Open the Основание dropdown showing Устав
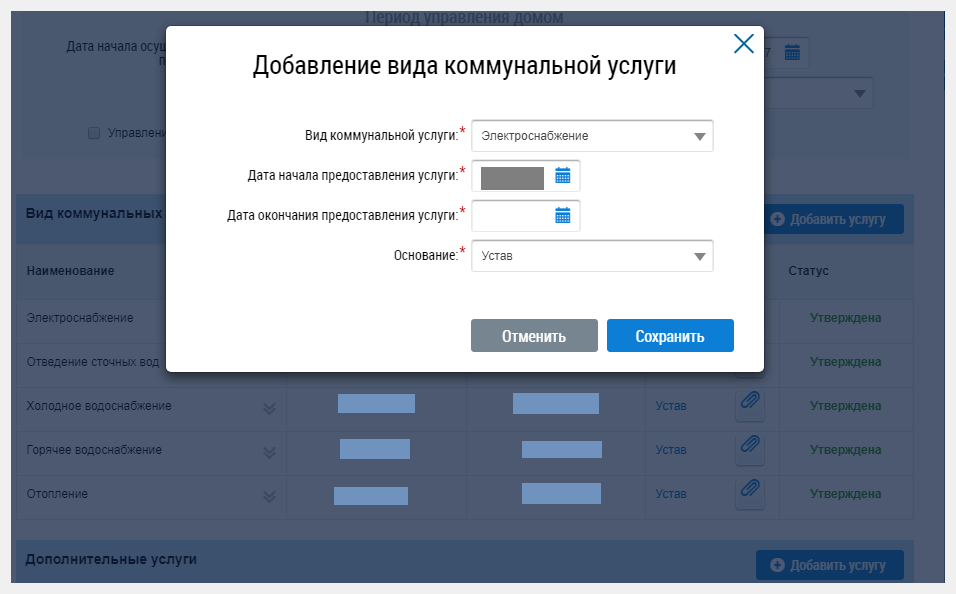Viewport: 956px width, 594px height. 592,255
